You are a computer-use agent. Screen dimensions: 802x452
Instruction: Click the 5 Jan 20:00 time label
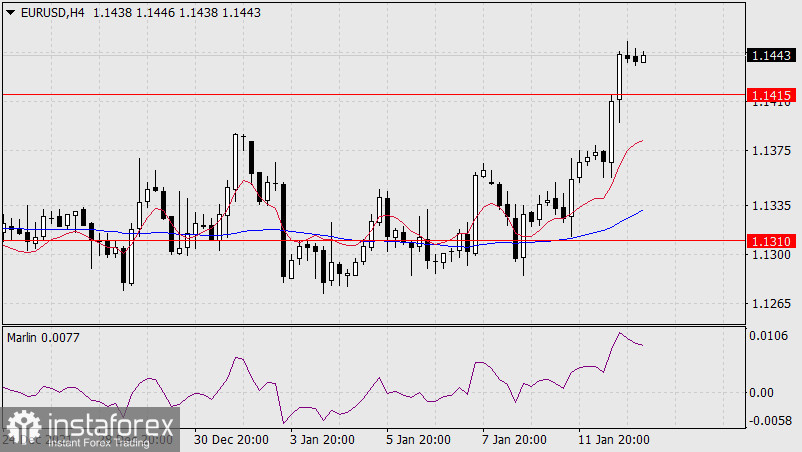coord(418,440)
